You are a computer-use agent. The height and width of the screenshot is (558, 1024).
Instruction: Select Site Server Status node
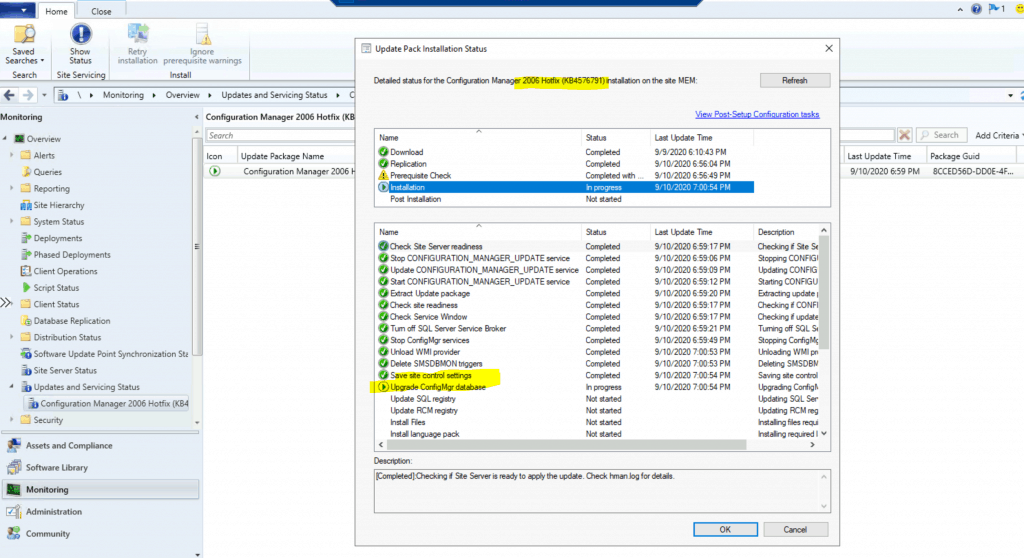coord(65,370)
